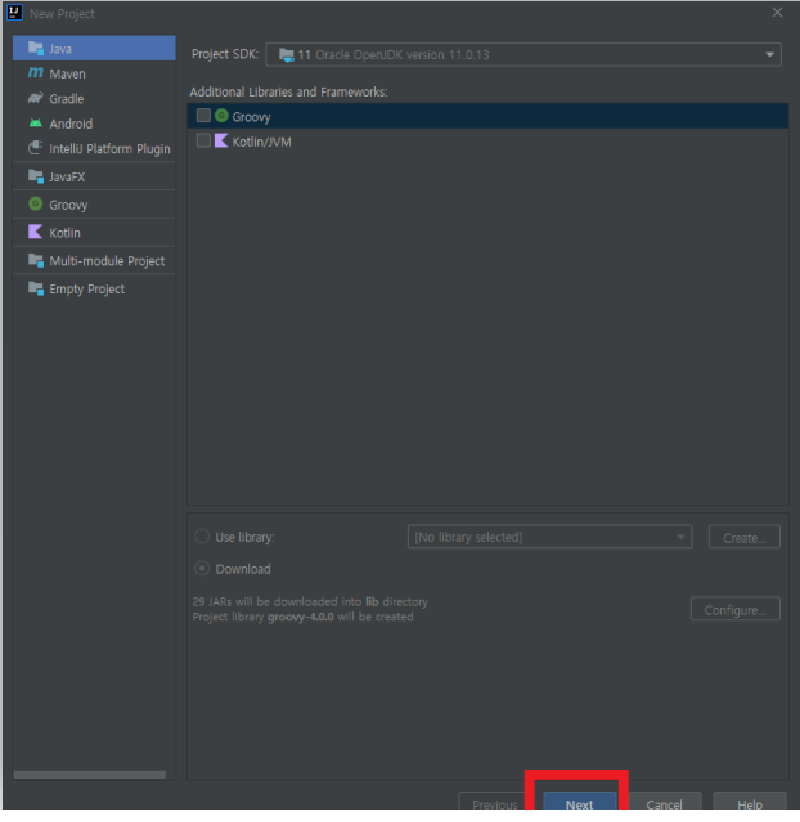
Task: Click the Empty Project folder icon
Action: (x=36, y=288)
